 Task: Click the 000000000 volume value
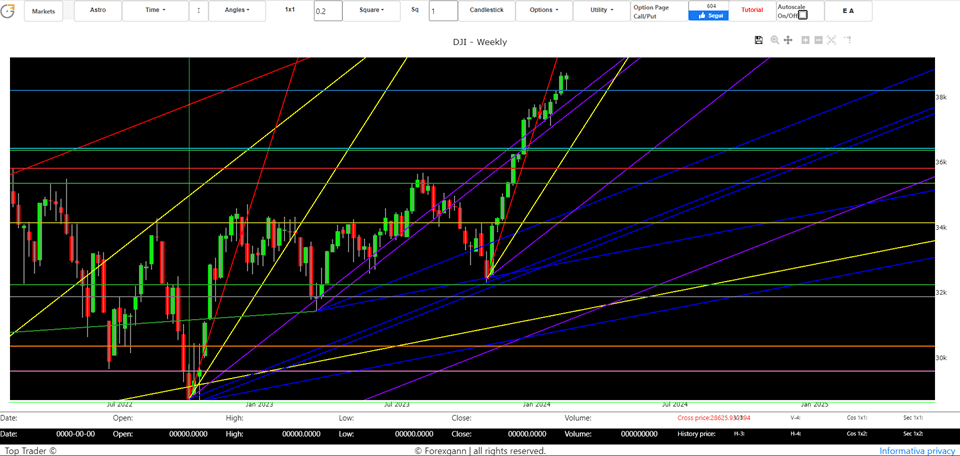click(x=639, y=434)
